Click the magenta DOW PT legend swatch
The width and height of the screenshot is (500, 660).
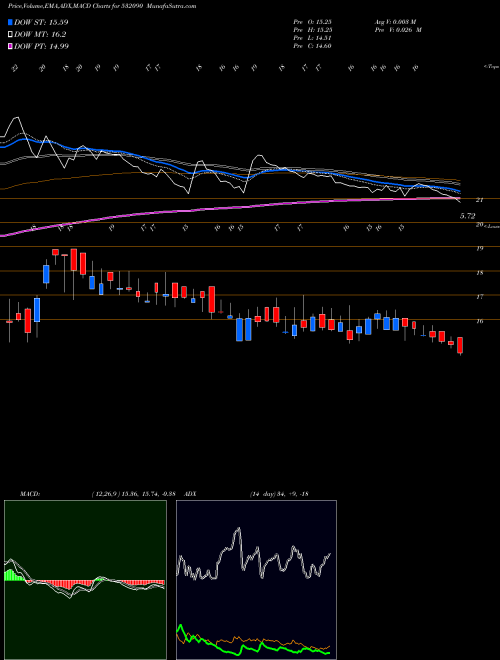coord(10,46)
